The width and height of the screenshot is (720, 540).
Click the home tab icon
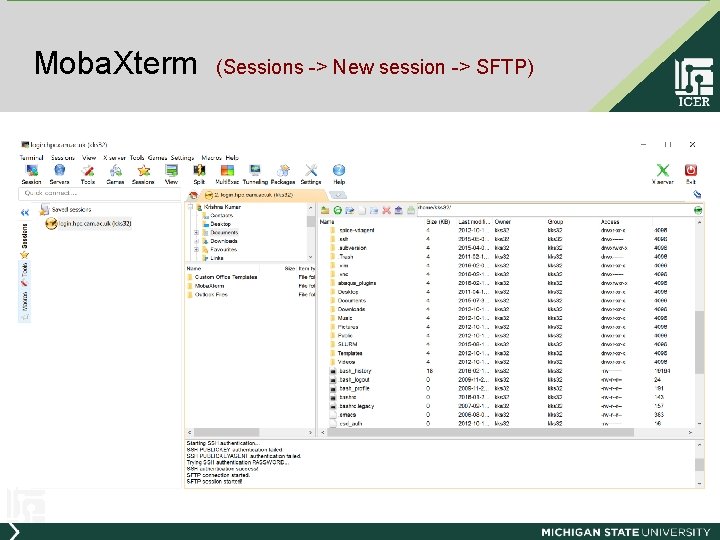[x=193, y=195]
